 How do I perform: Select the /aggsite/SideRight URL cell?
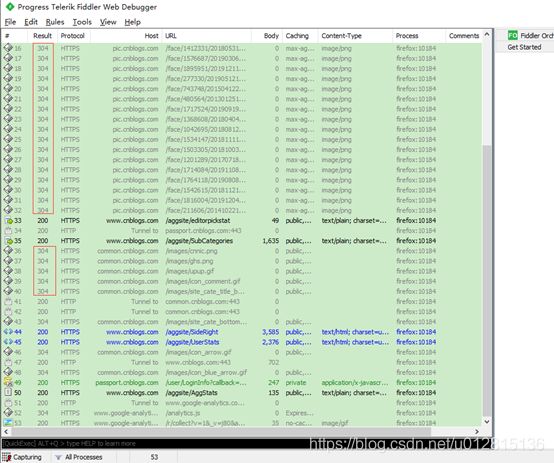(192, 332)
